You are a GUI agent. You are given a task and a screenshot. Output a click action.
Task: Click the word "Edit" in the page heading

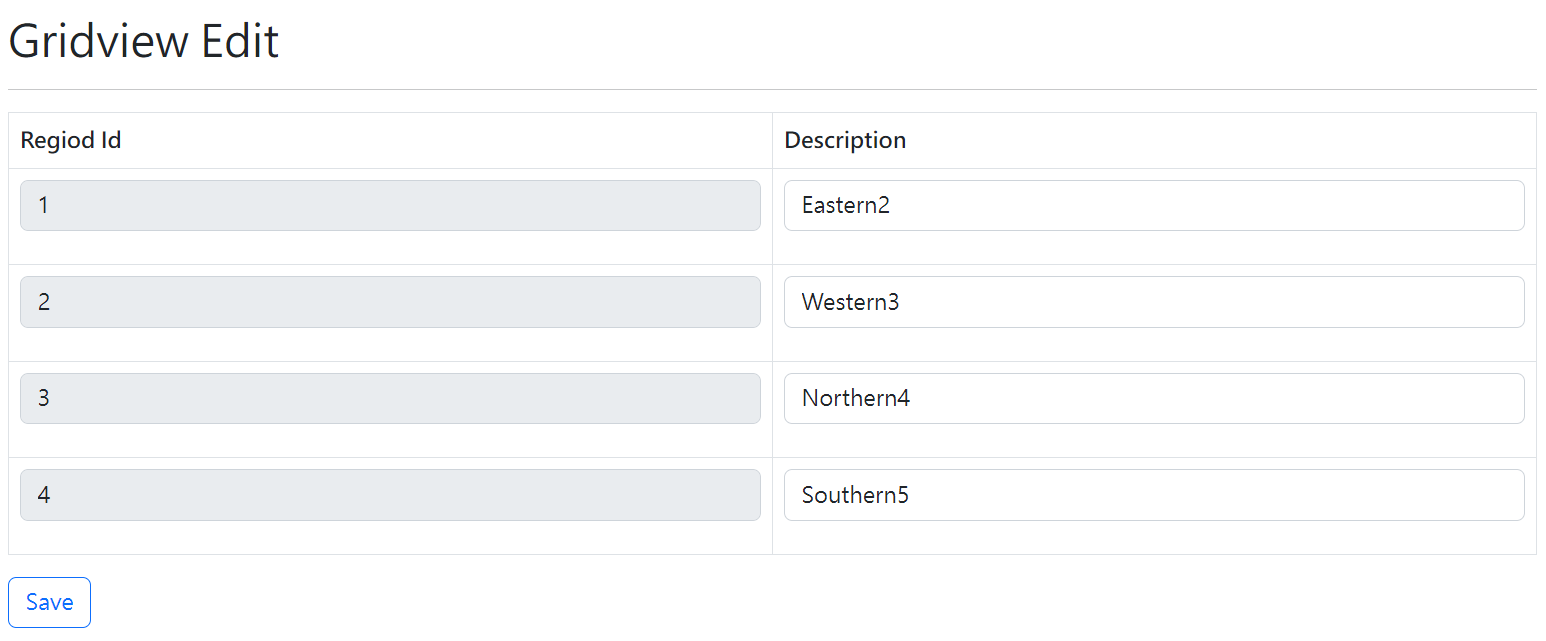click(240, 42)
